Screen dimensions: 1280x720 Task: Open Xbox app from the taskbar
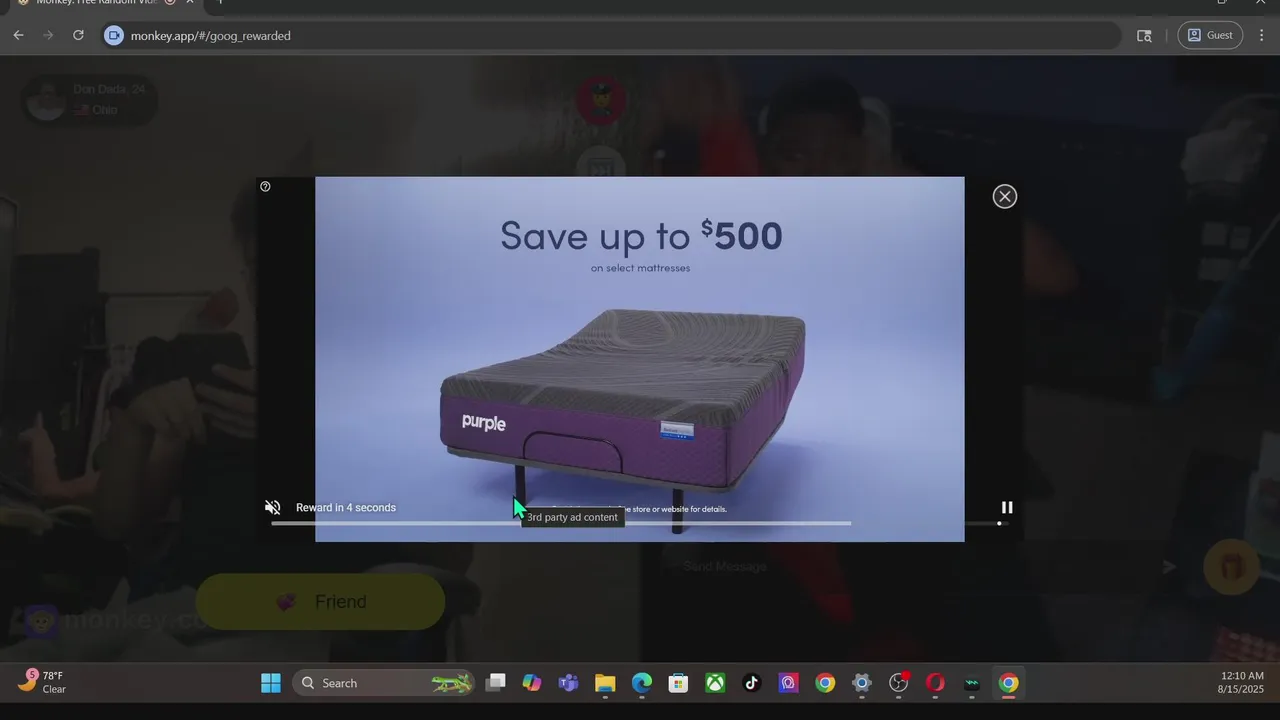[715, 683]
